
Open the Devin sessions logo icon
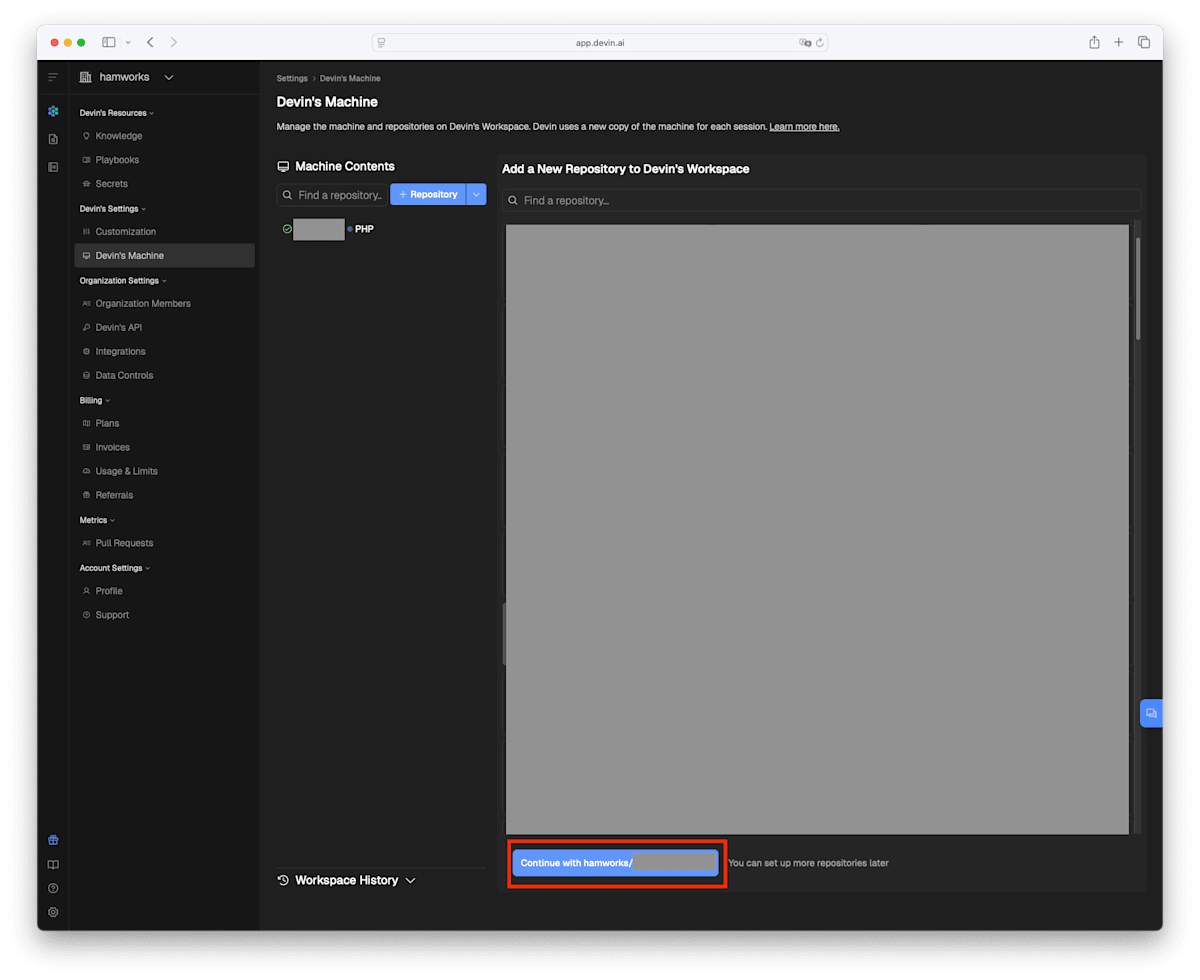[x=53, y=111]
